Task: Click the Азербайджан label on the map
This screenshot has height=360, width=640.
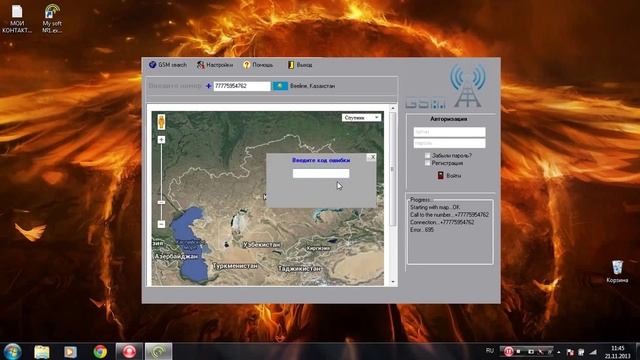Action: [176, 256]
